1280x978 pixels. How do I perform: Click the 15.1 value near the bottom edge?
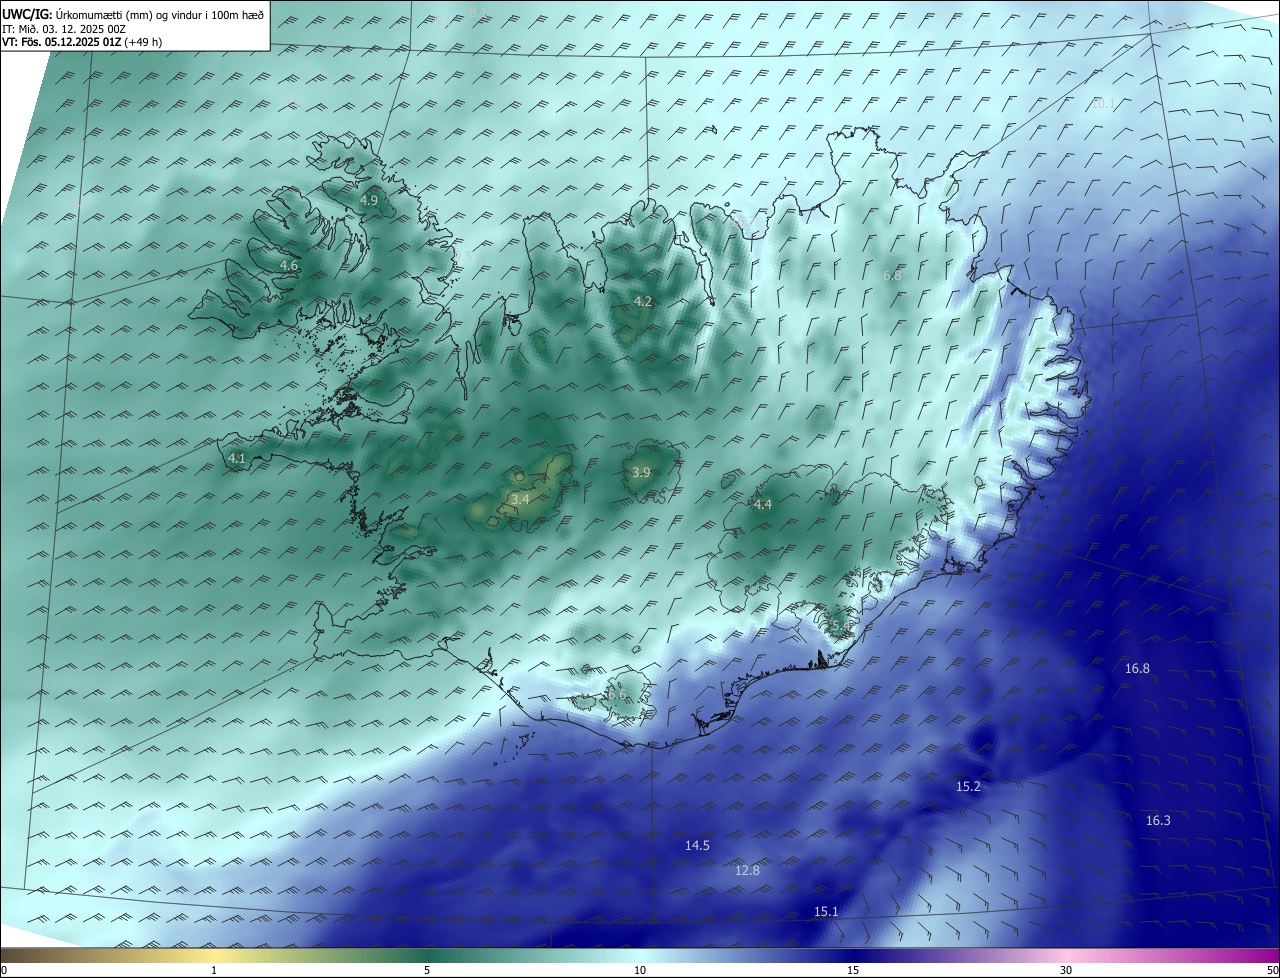coord(826,912)
